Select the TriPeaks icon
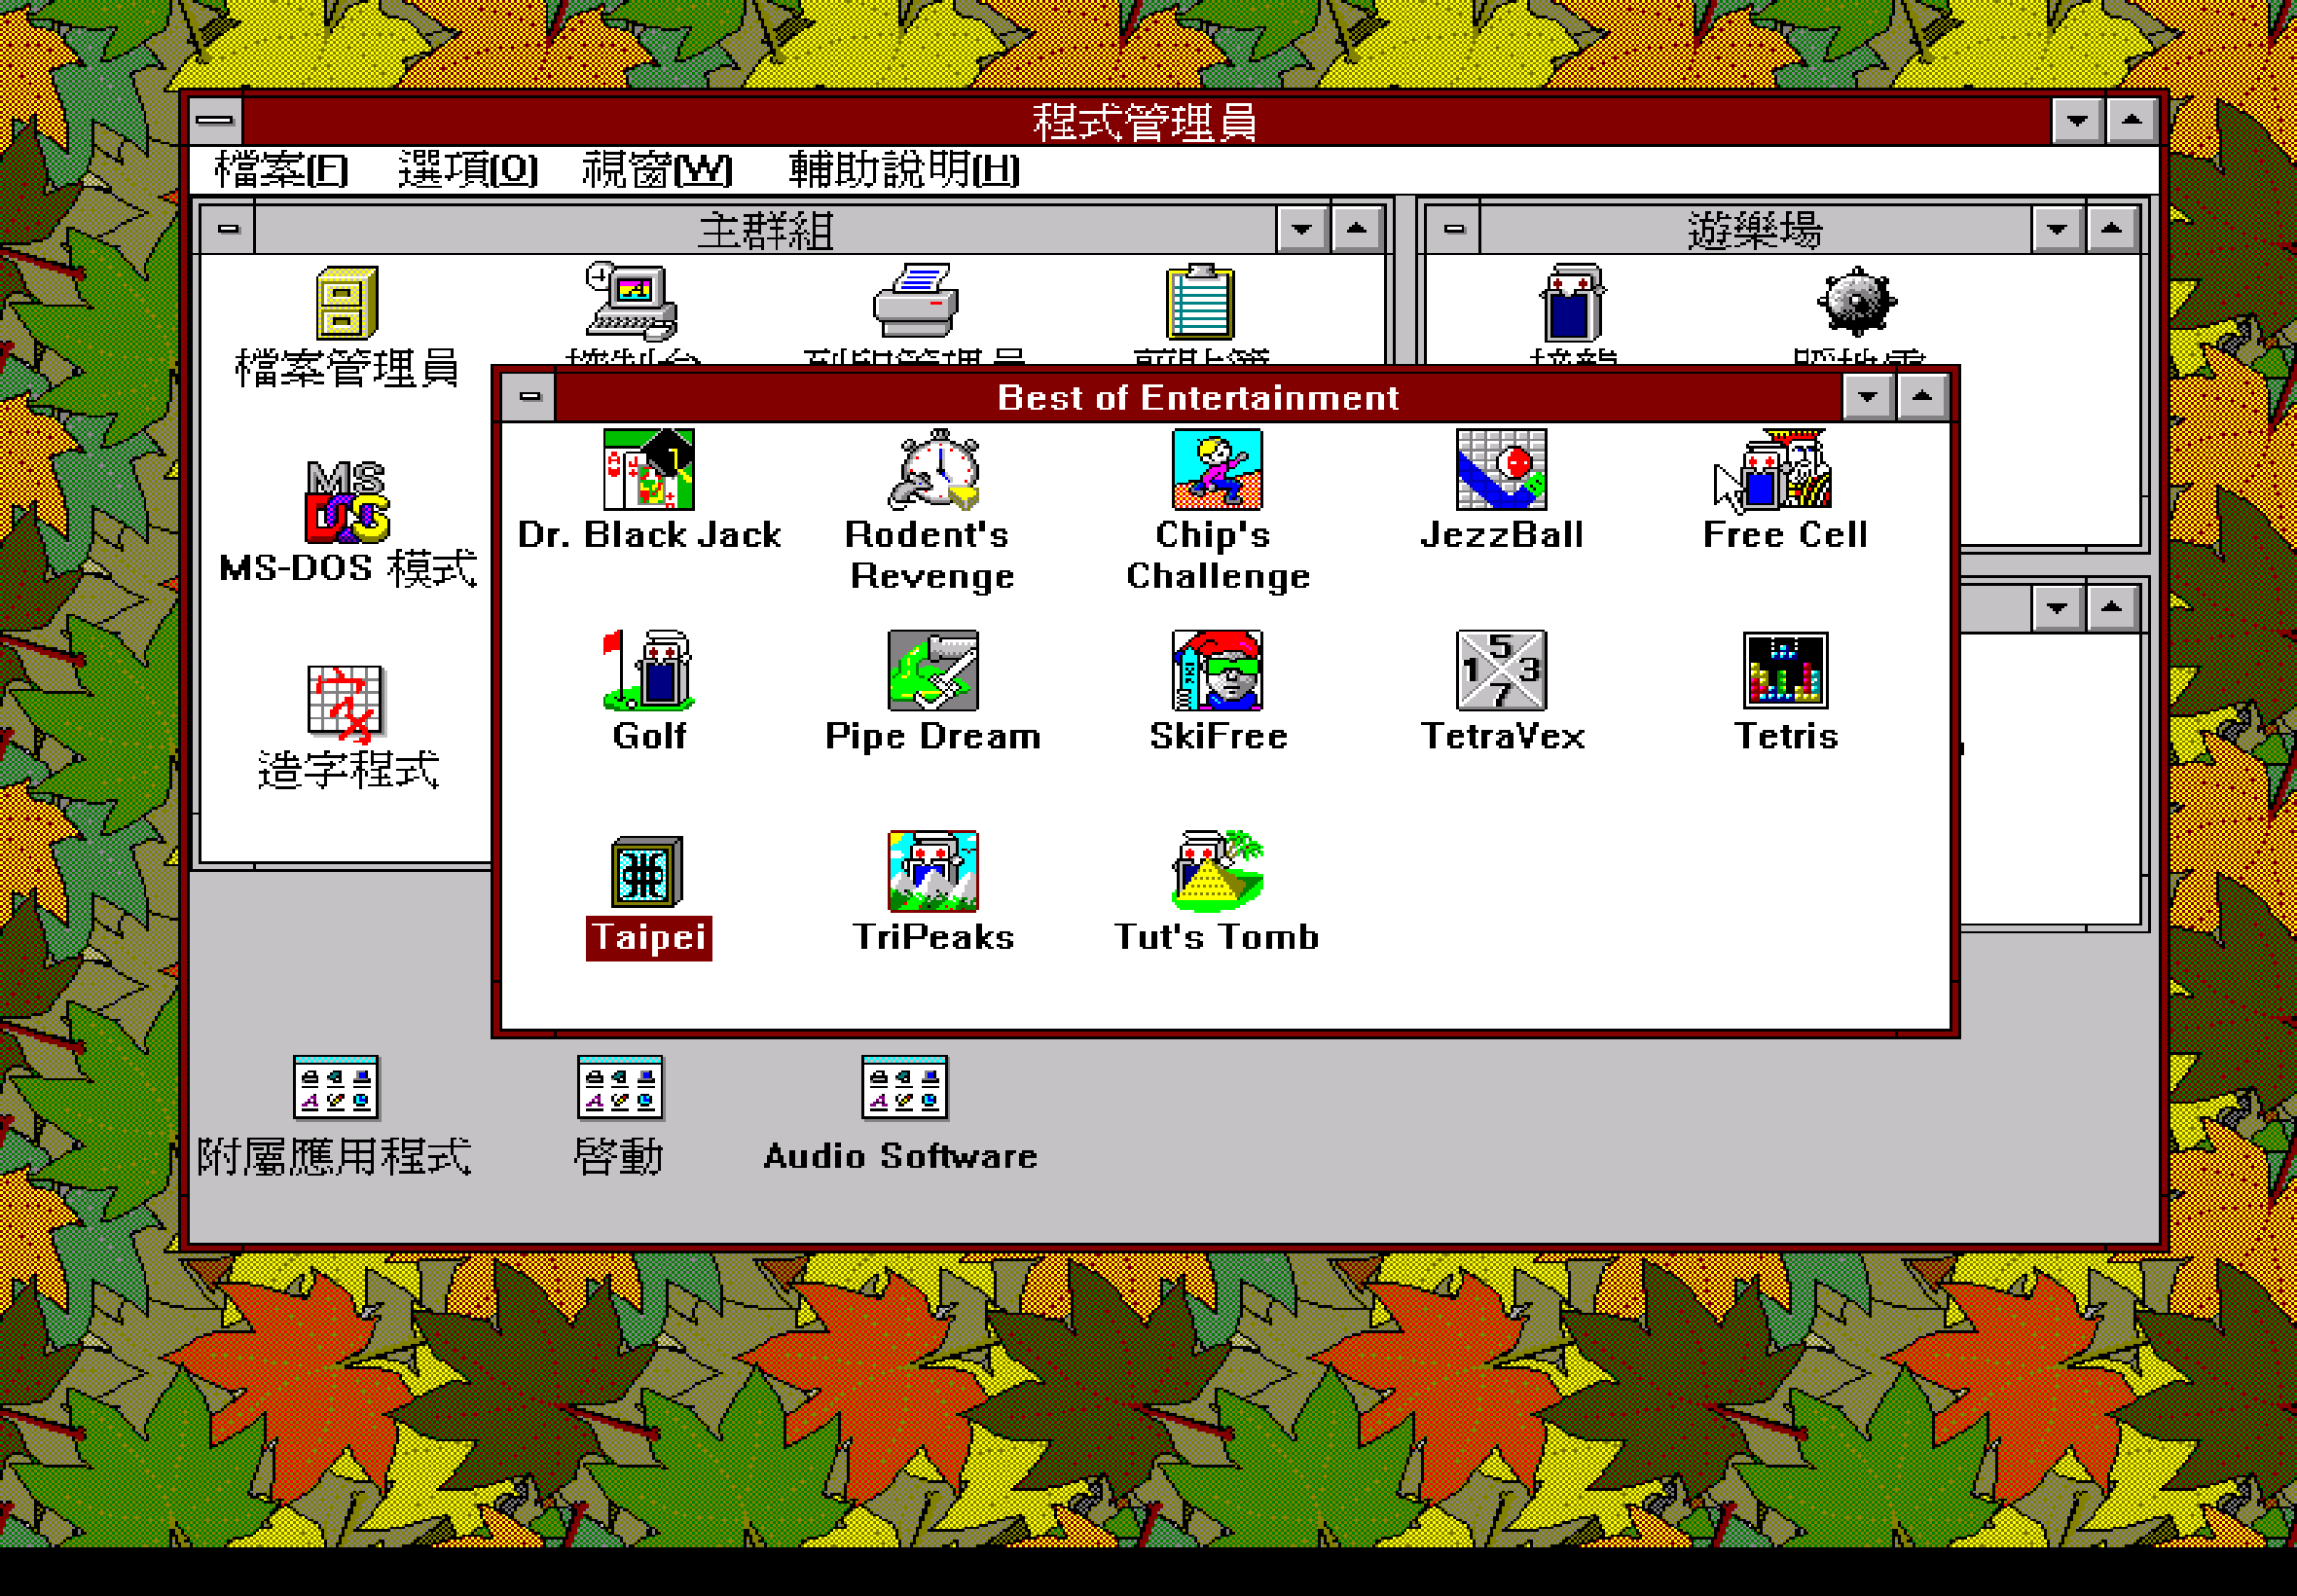2297x1596 pixels. (x=932, y=871)
